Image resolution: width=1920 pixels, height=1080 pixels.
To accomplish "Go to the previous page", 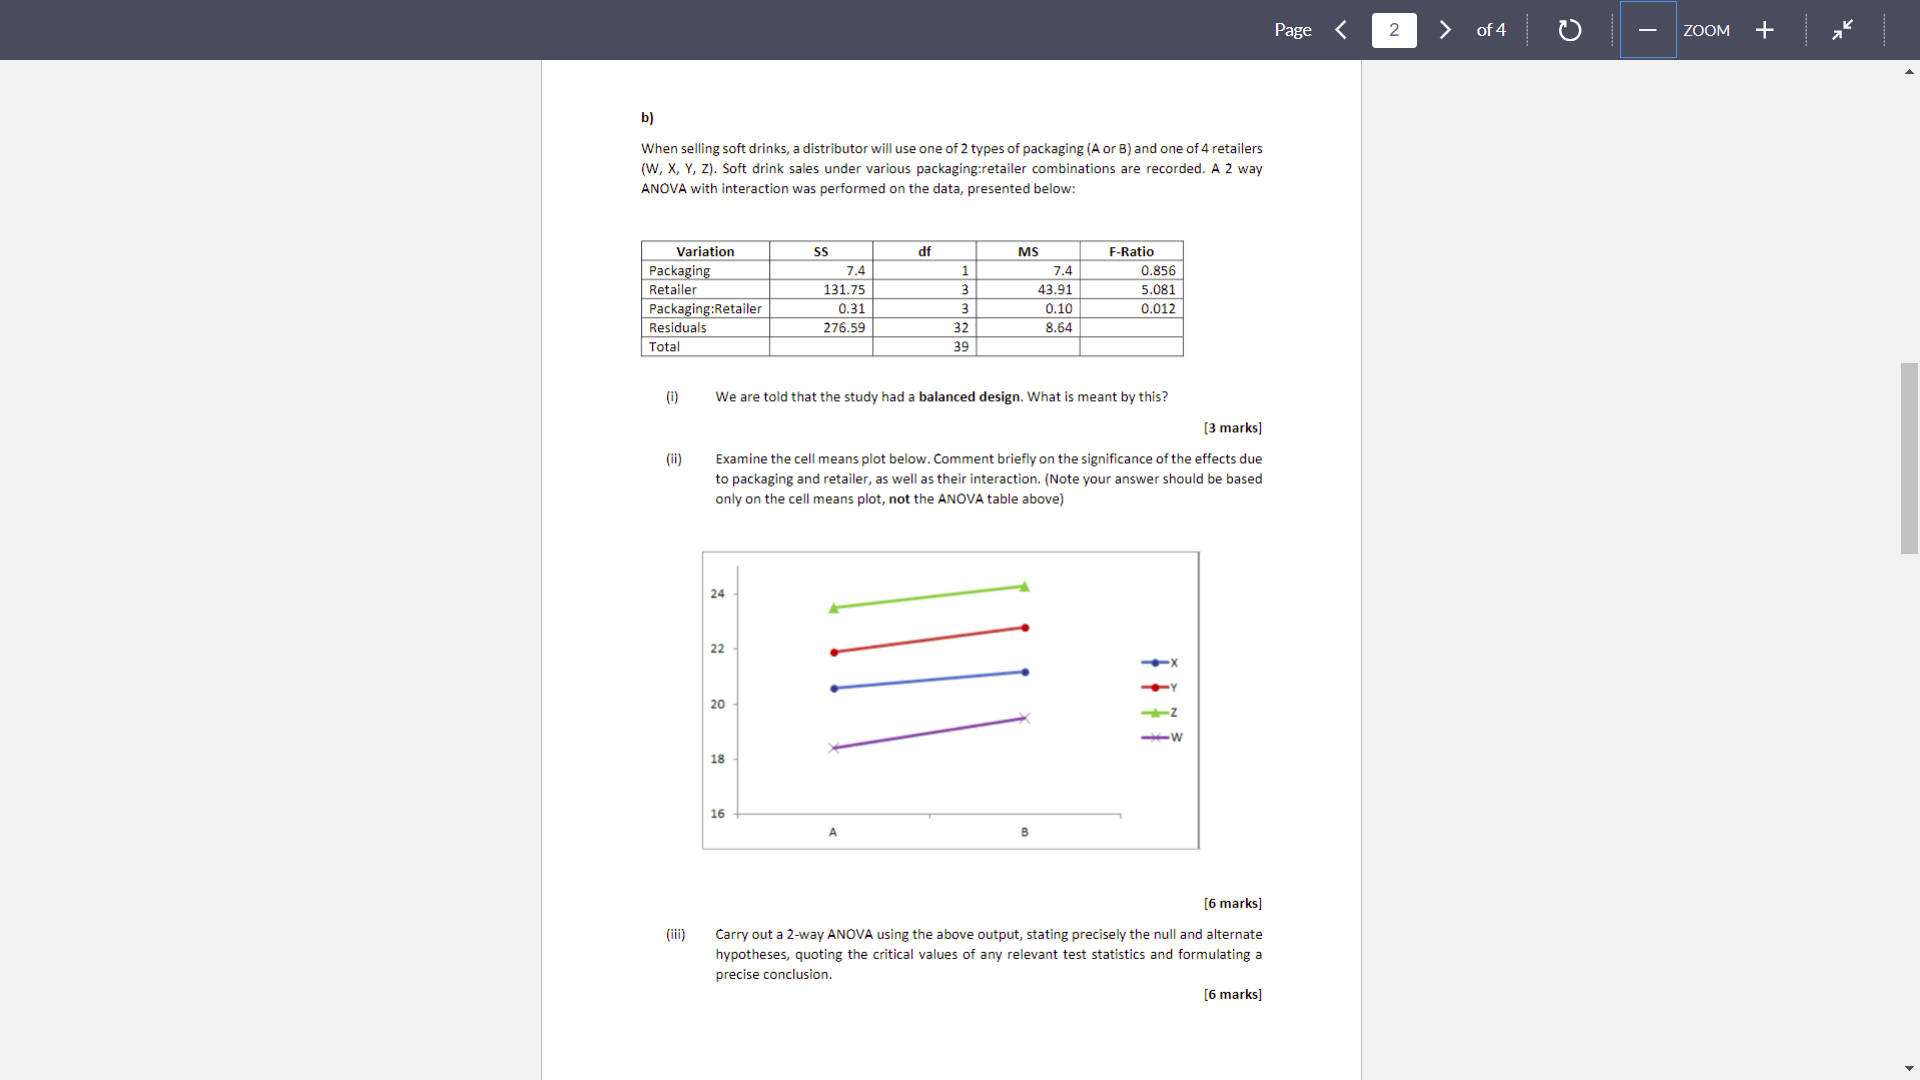I will pos(1341,30).
